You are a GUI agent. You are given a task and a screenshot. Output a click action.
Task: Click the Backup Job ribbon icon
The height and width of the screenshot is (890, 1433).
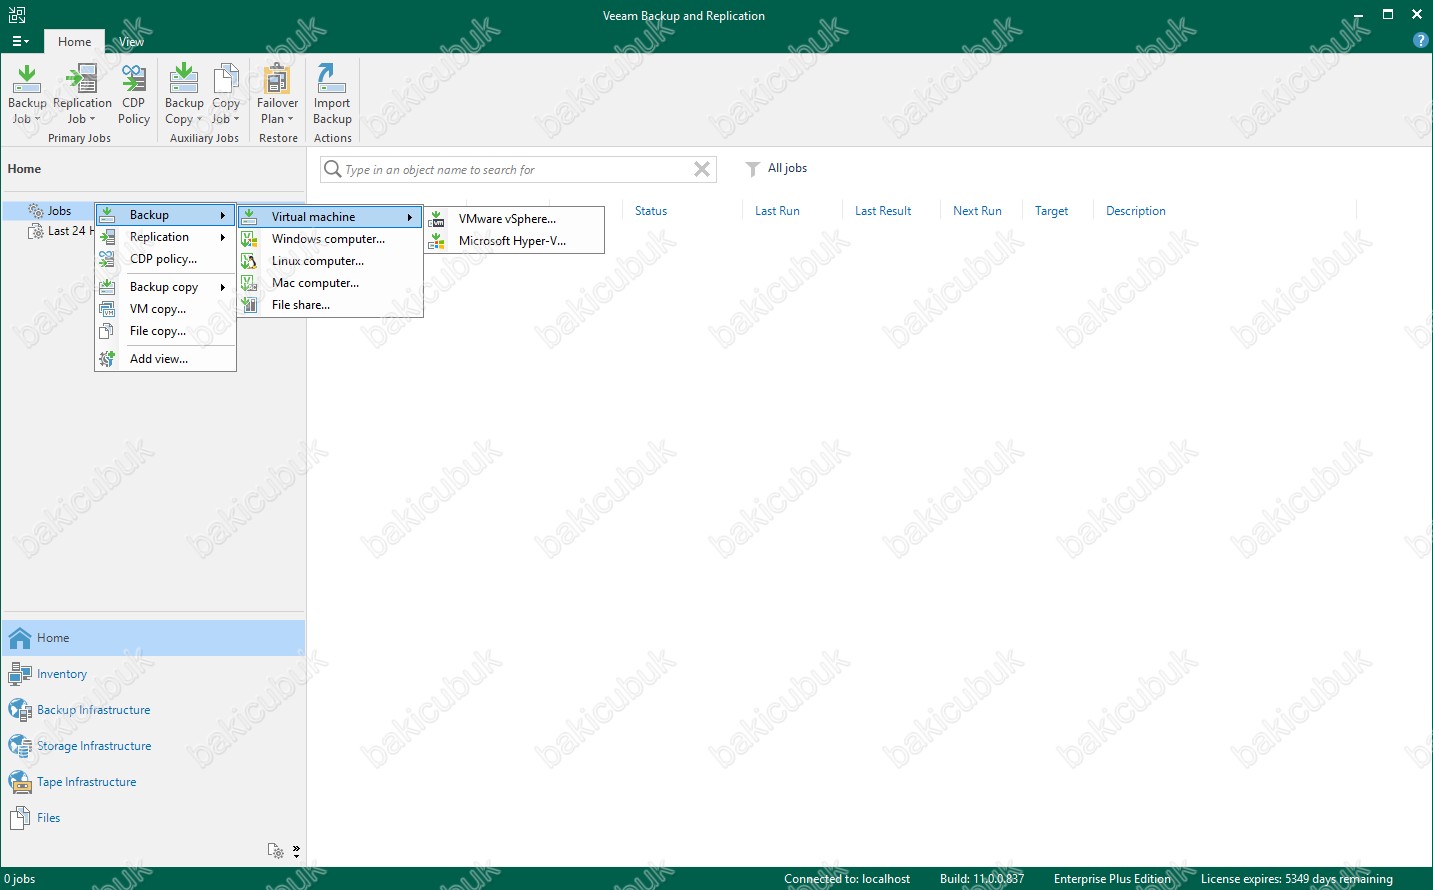click(x=27, y=94)
